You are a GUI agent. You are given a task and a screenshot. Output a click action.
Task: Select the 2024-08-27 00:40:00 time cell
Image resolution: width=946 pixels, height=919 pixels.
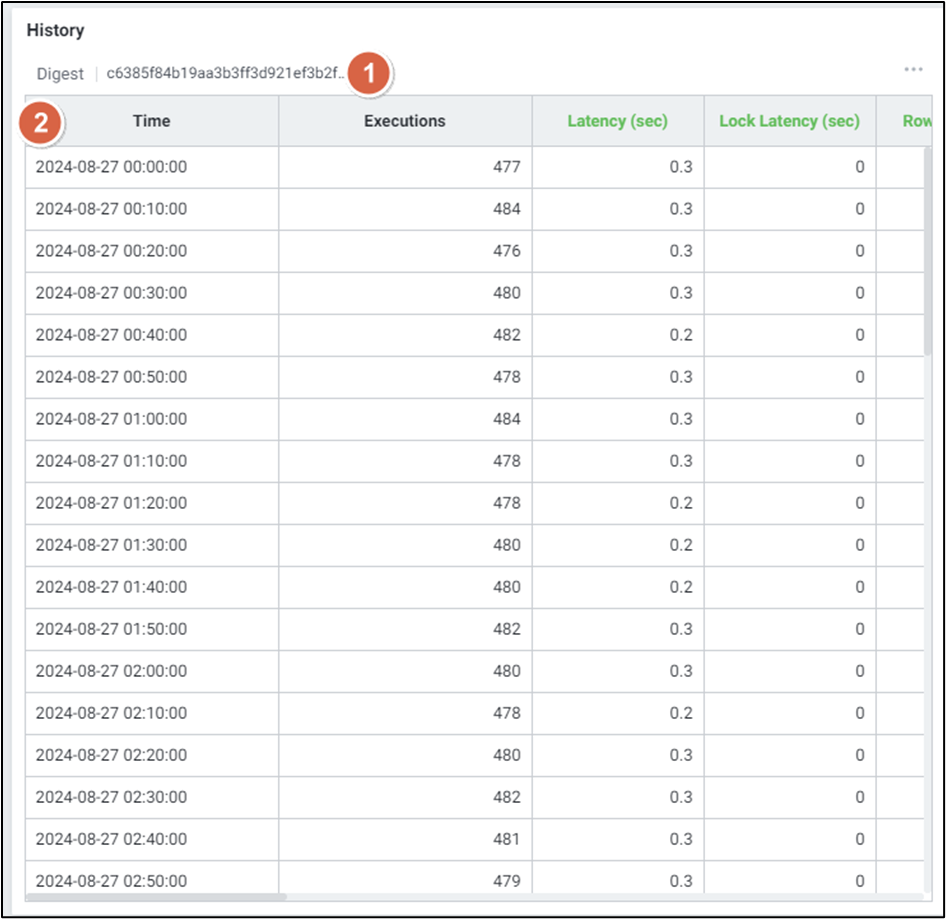pyautogui.click(x=111, y=335)
